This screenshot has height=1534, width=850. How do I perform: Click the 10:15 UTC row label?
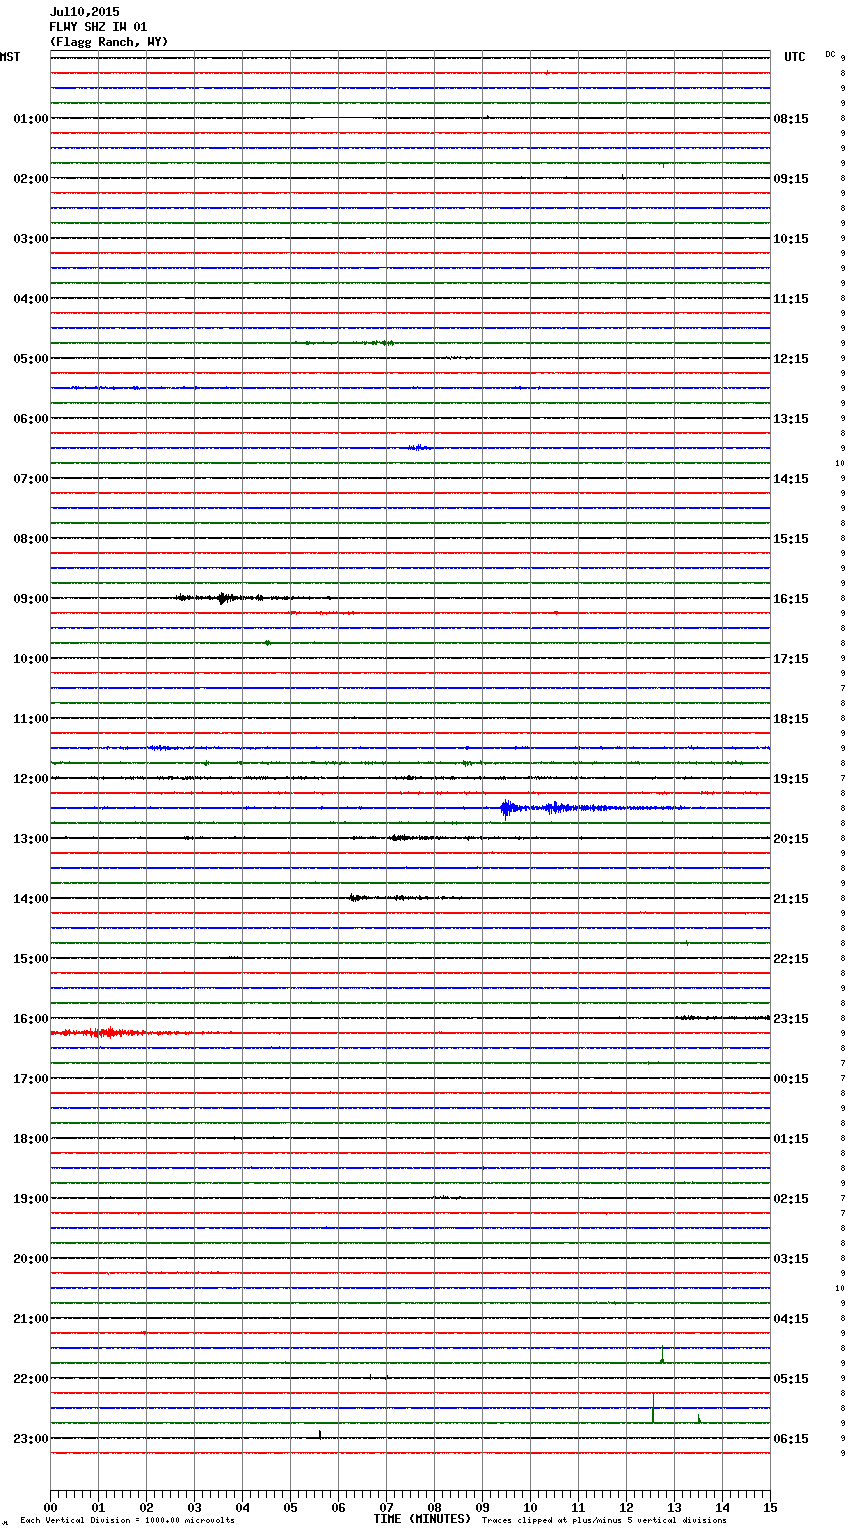coord(791,239)
